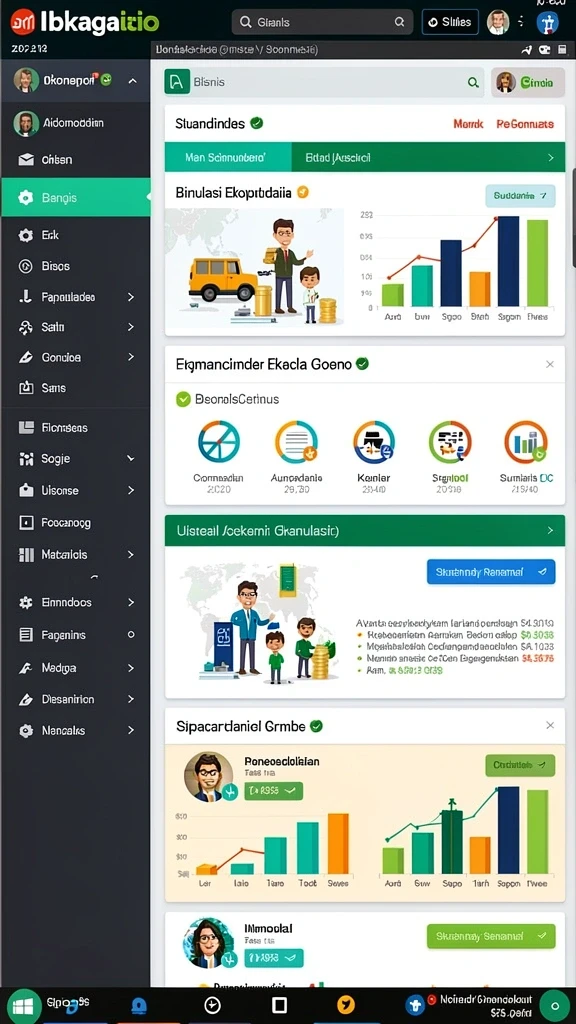Click the Windows Start button in taskbar

23,1006
